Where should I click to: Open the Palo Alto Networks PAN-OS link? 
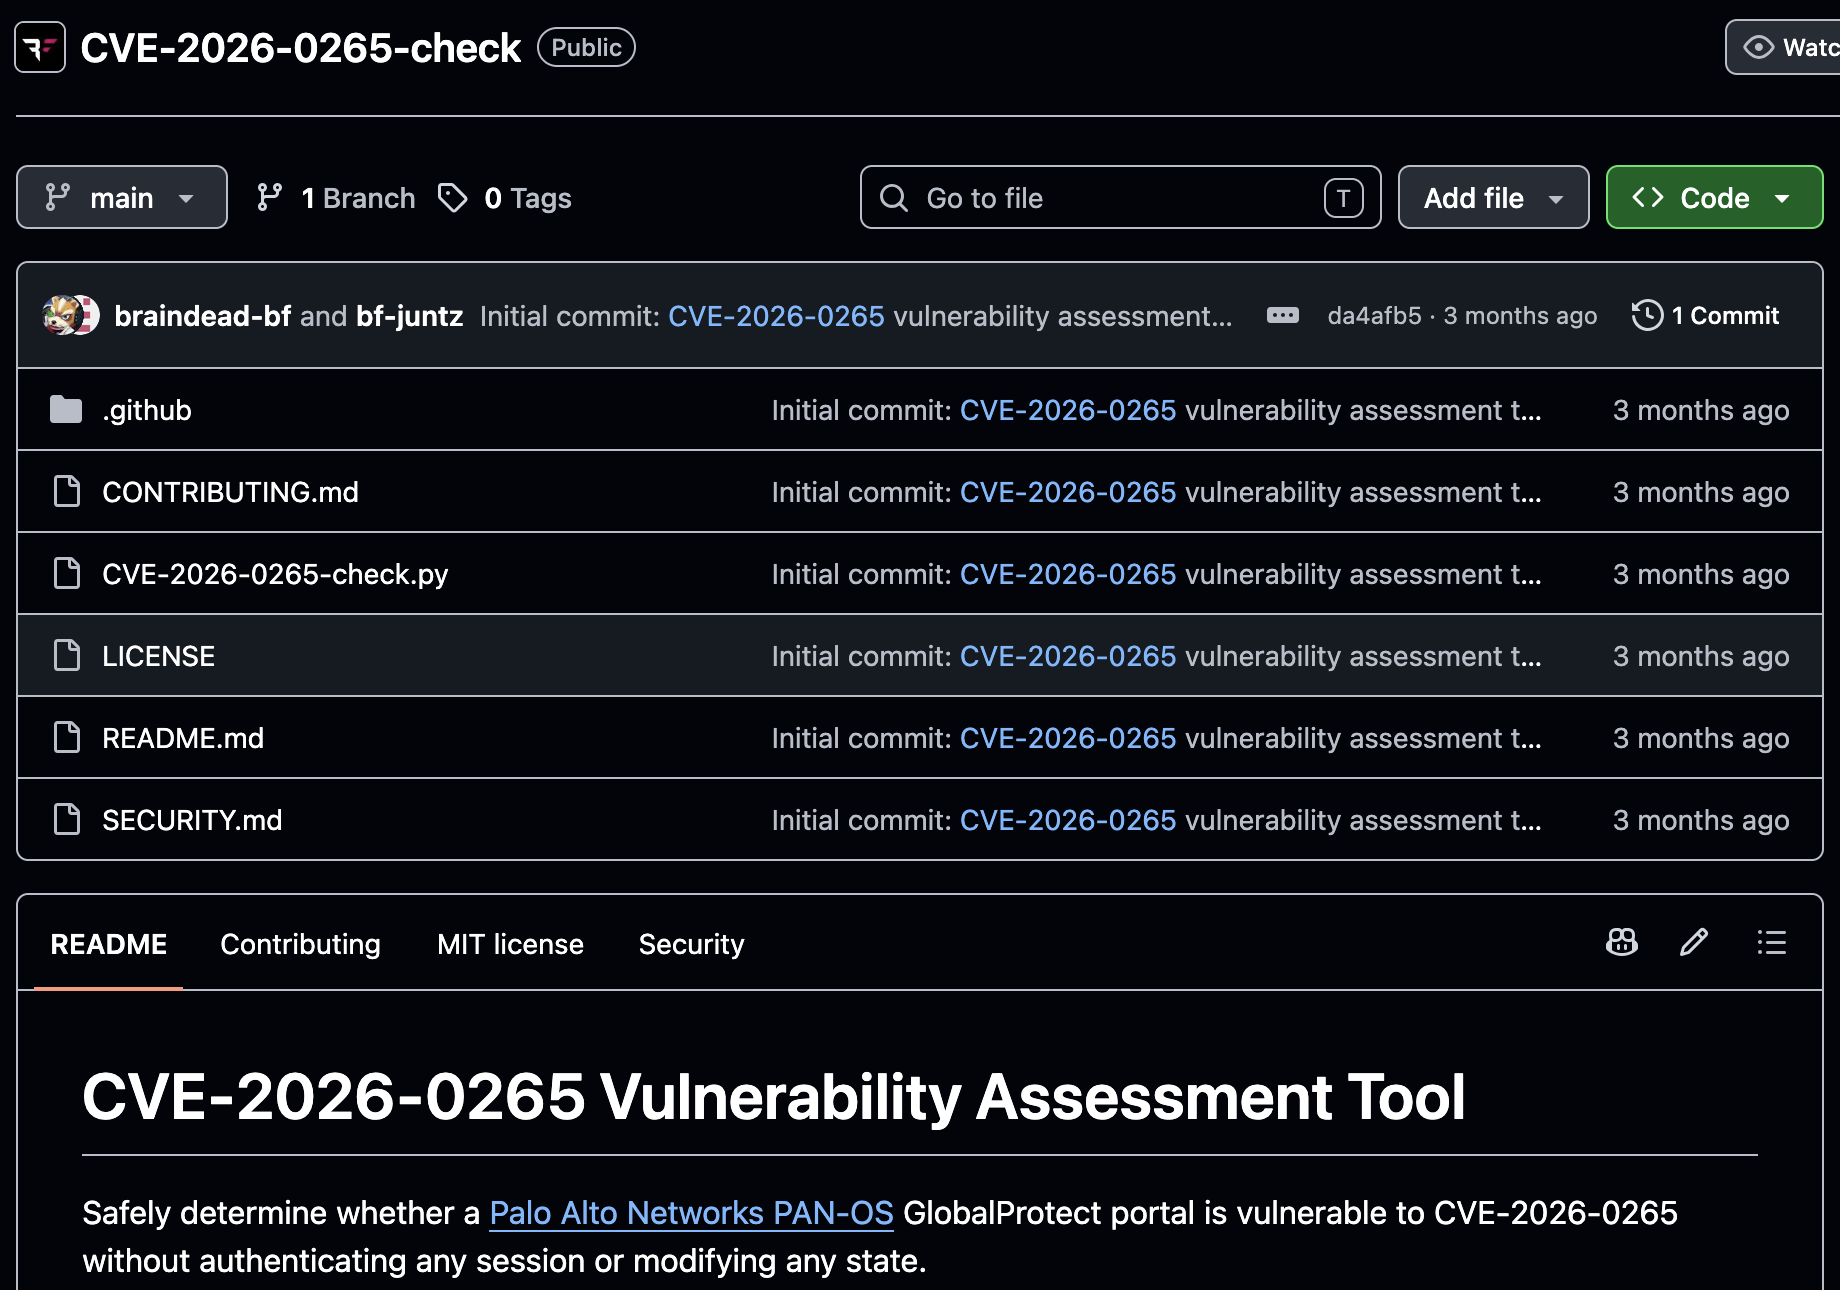click(691, 1213)
